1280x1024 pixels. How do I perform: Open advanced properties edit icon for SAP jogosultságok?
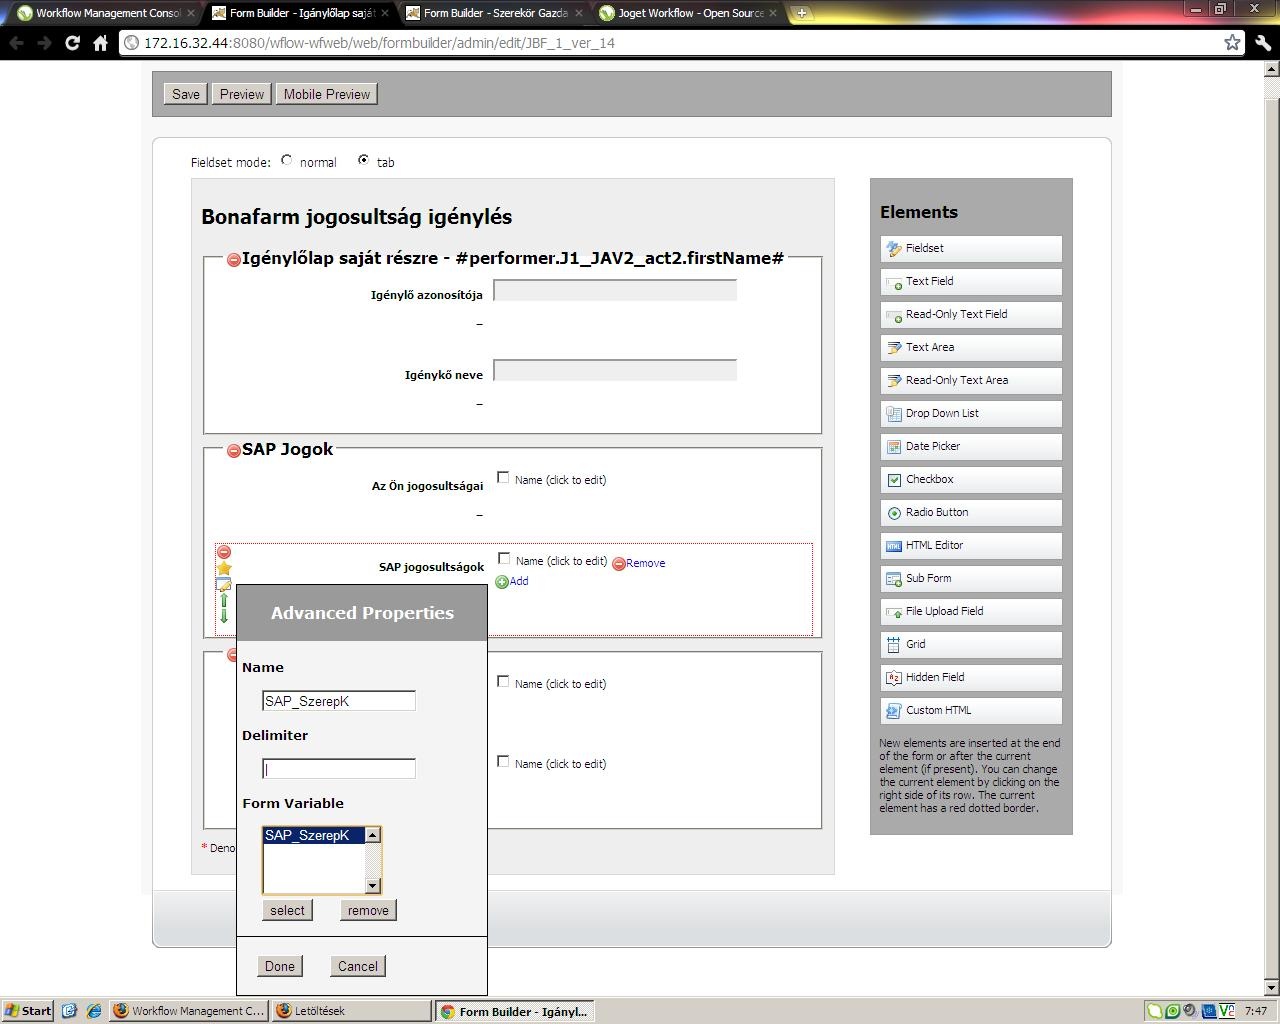point(224,584)
